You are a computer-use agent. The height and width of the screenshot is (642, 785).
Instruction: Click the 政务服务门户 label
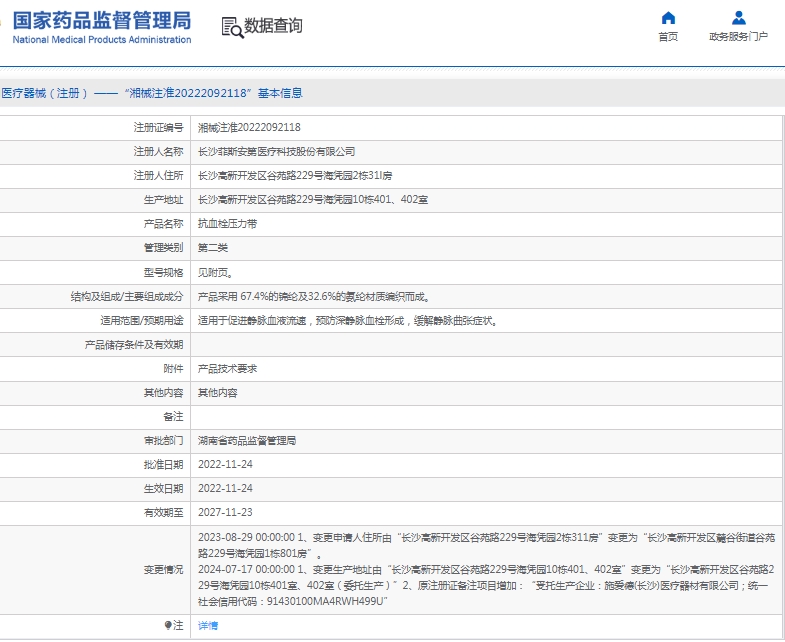click(x=738, y=37)
